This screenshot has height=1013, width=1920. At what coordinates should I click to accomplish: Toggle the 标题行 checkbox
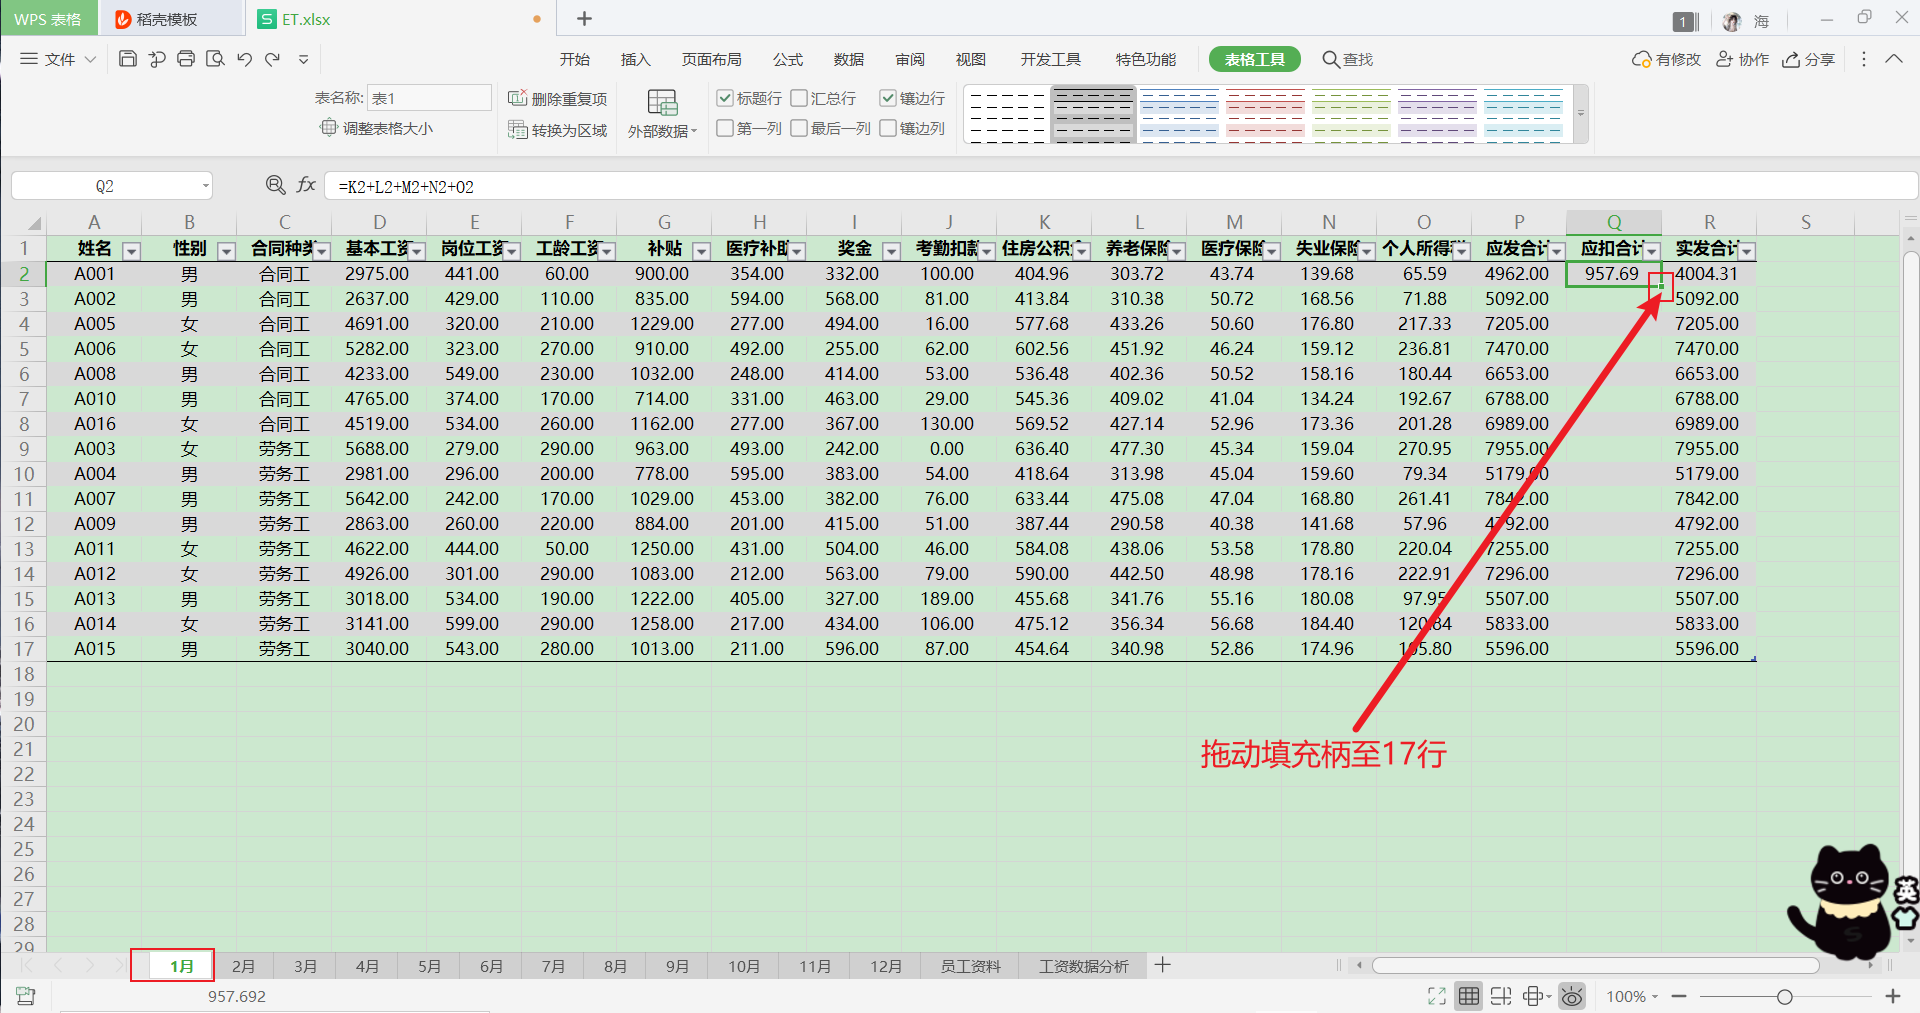click(725, 98)
